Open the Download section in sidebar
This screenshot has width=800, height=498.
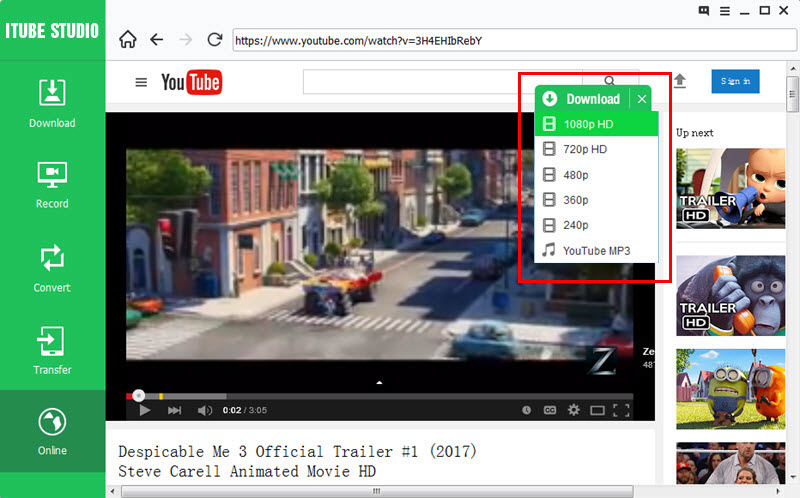pyautogui.click(x=52, y=104)
